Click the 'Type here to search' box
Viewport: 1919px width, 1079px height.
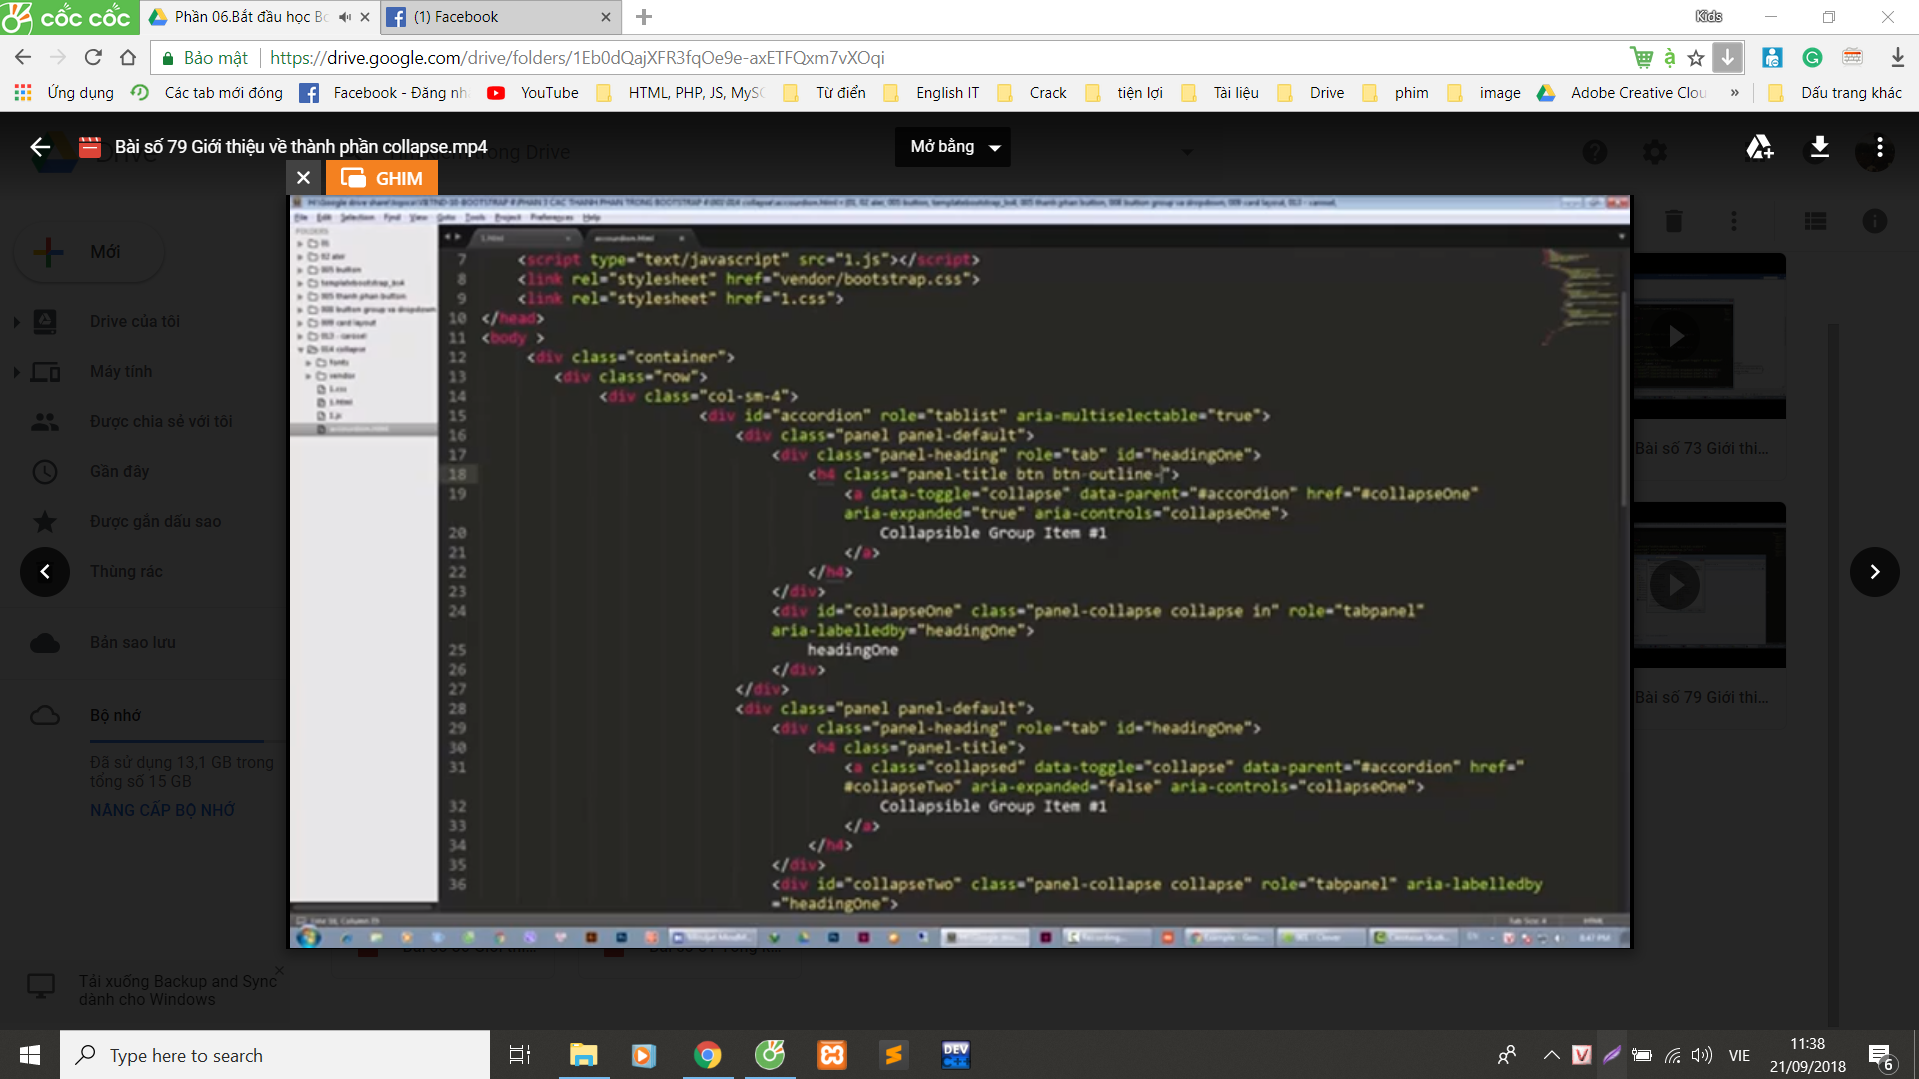275,1055
